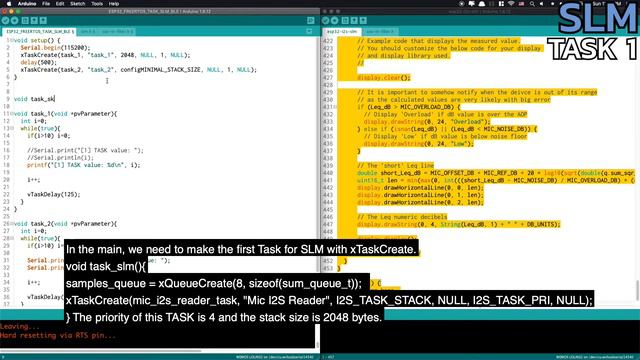Screen dimensions: 640x360
Task: Open Arduino application menu
Action: pyautogui.click(x=27, y=4)
